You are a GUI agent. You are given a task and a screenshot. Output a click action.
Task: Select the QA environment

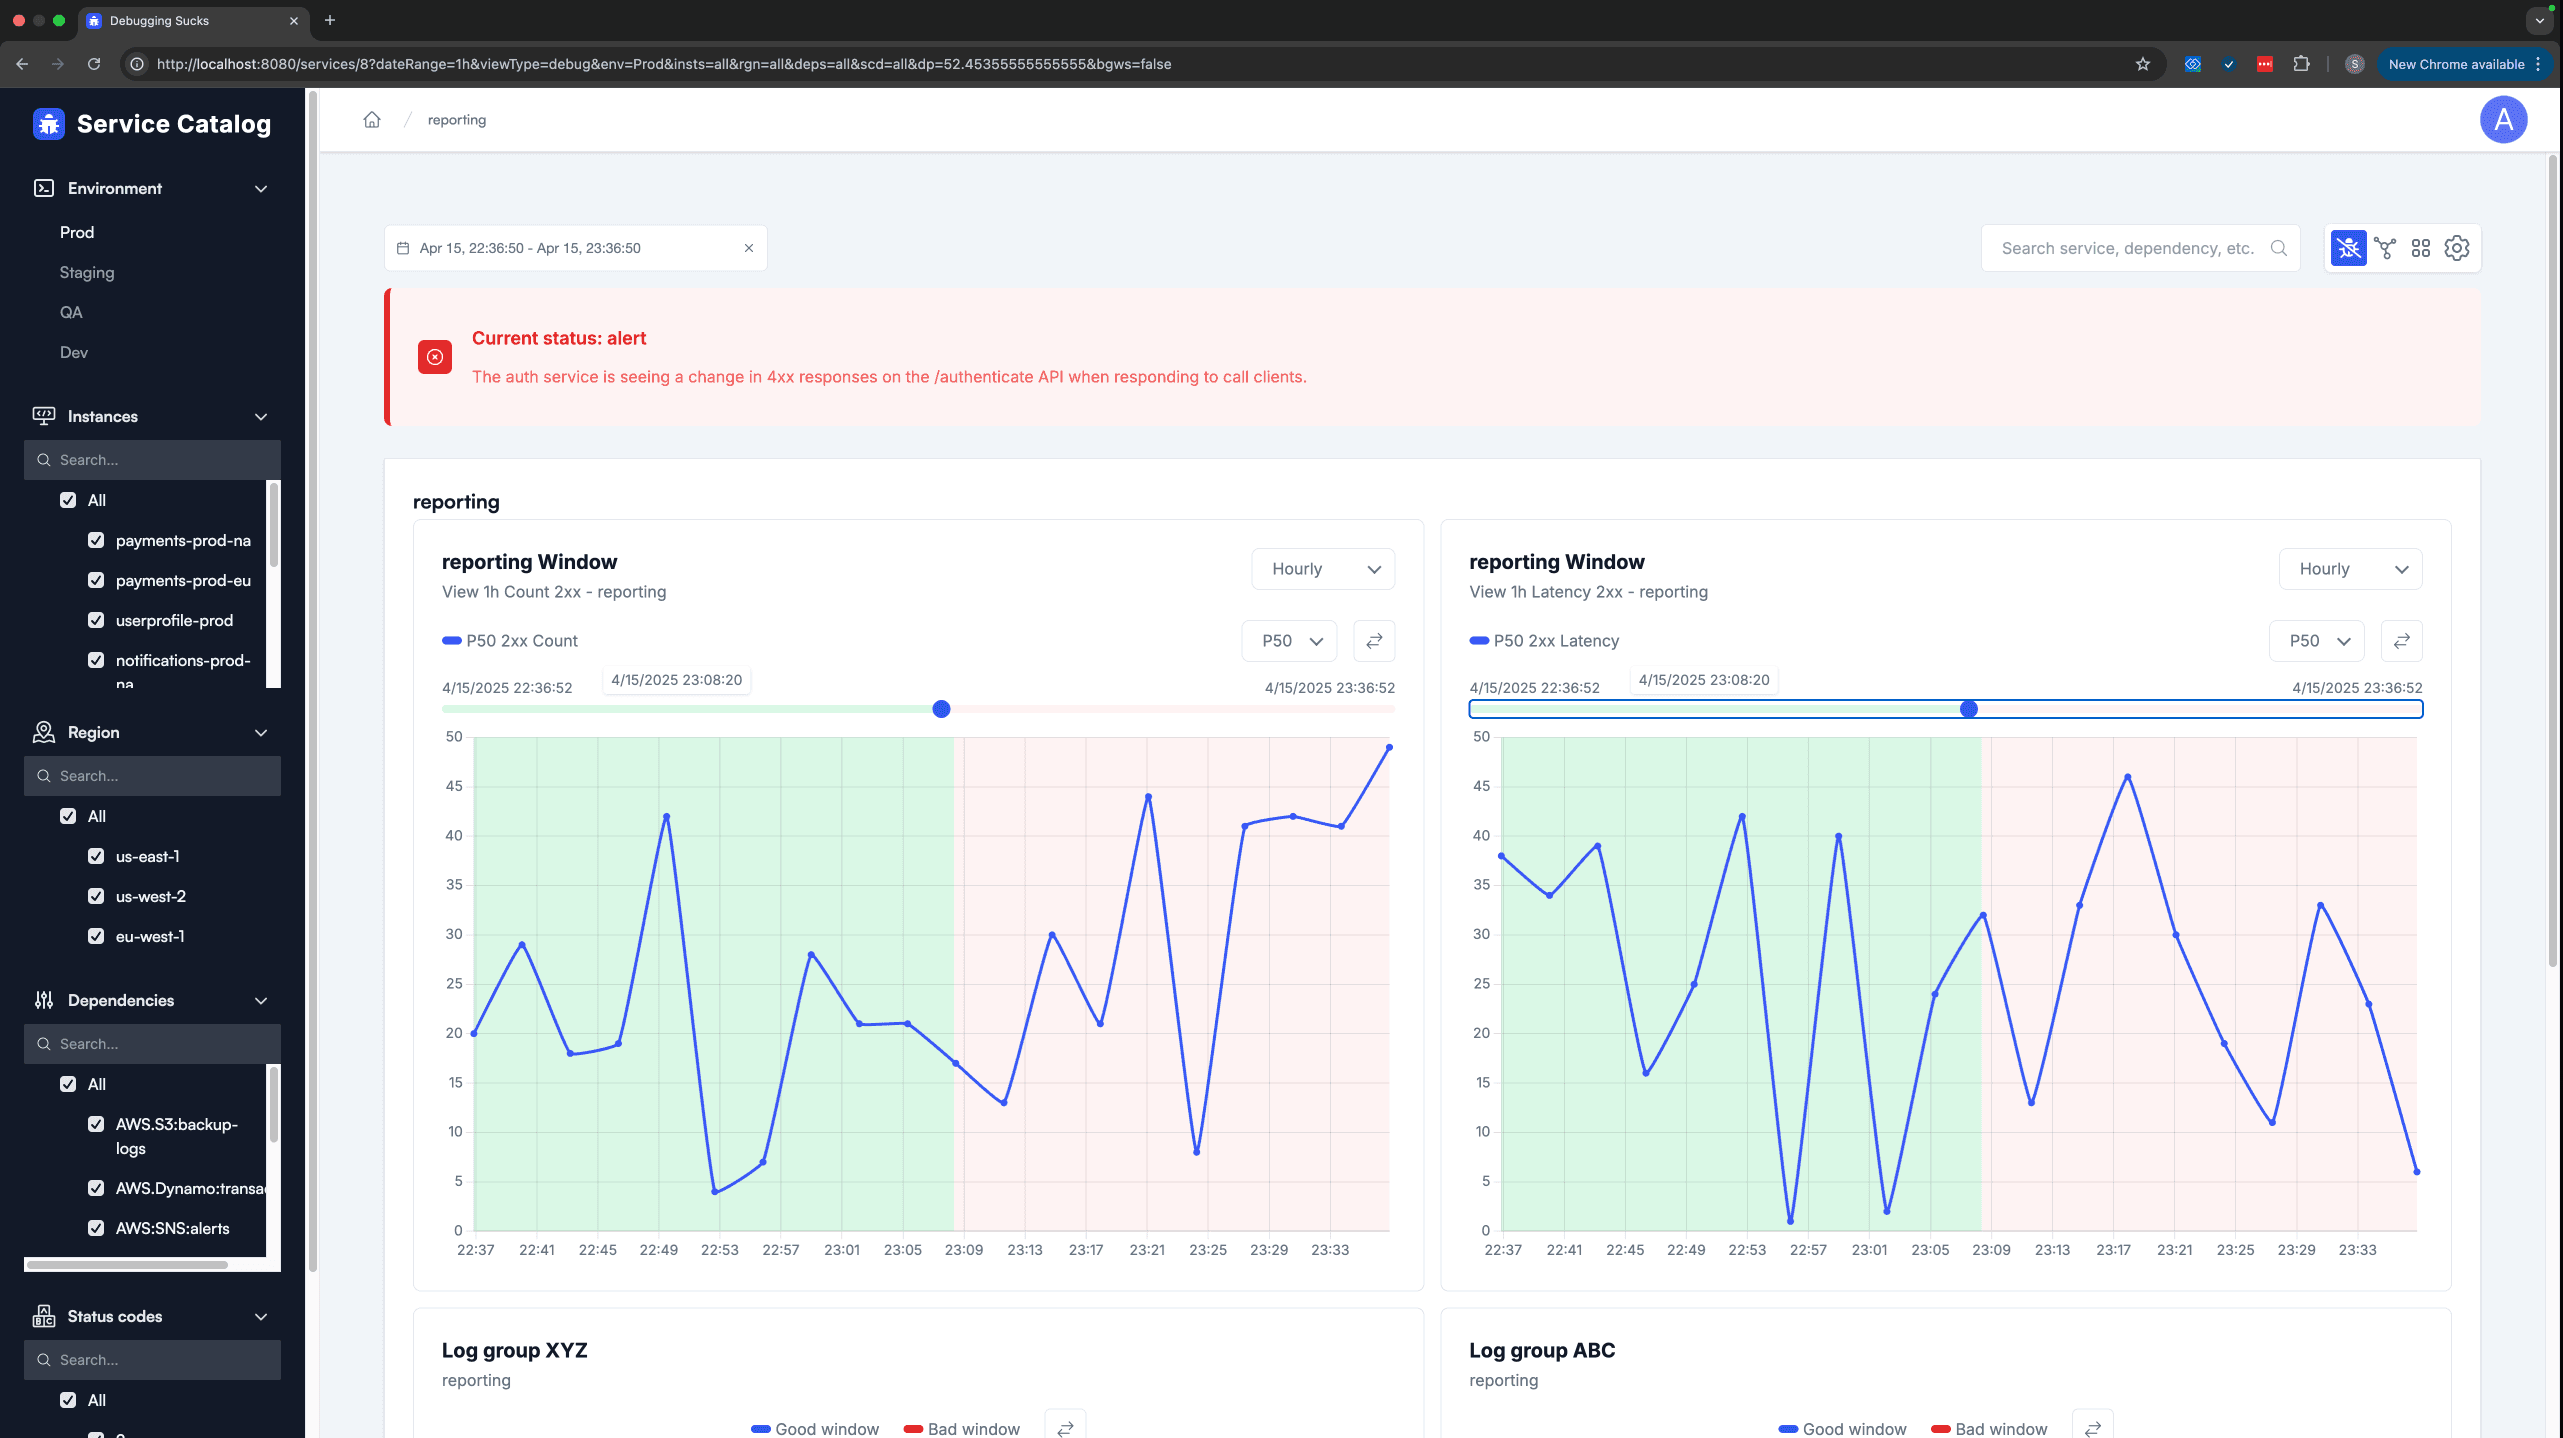click(71, 312)
